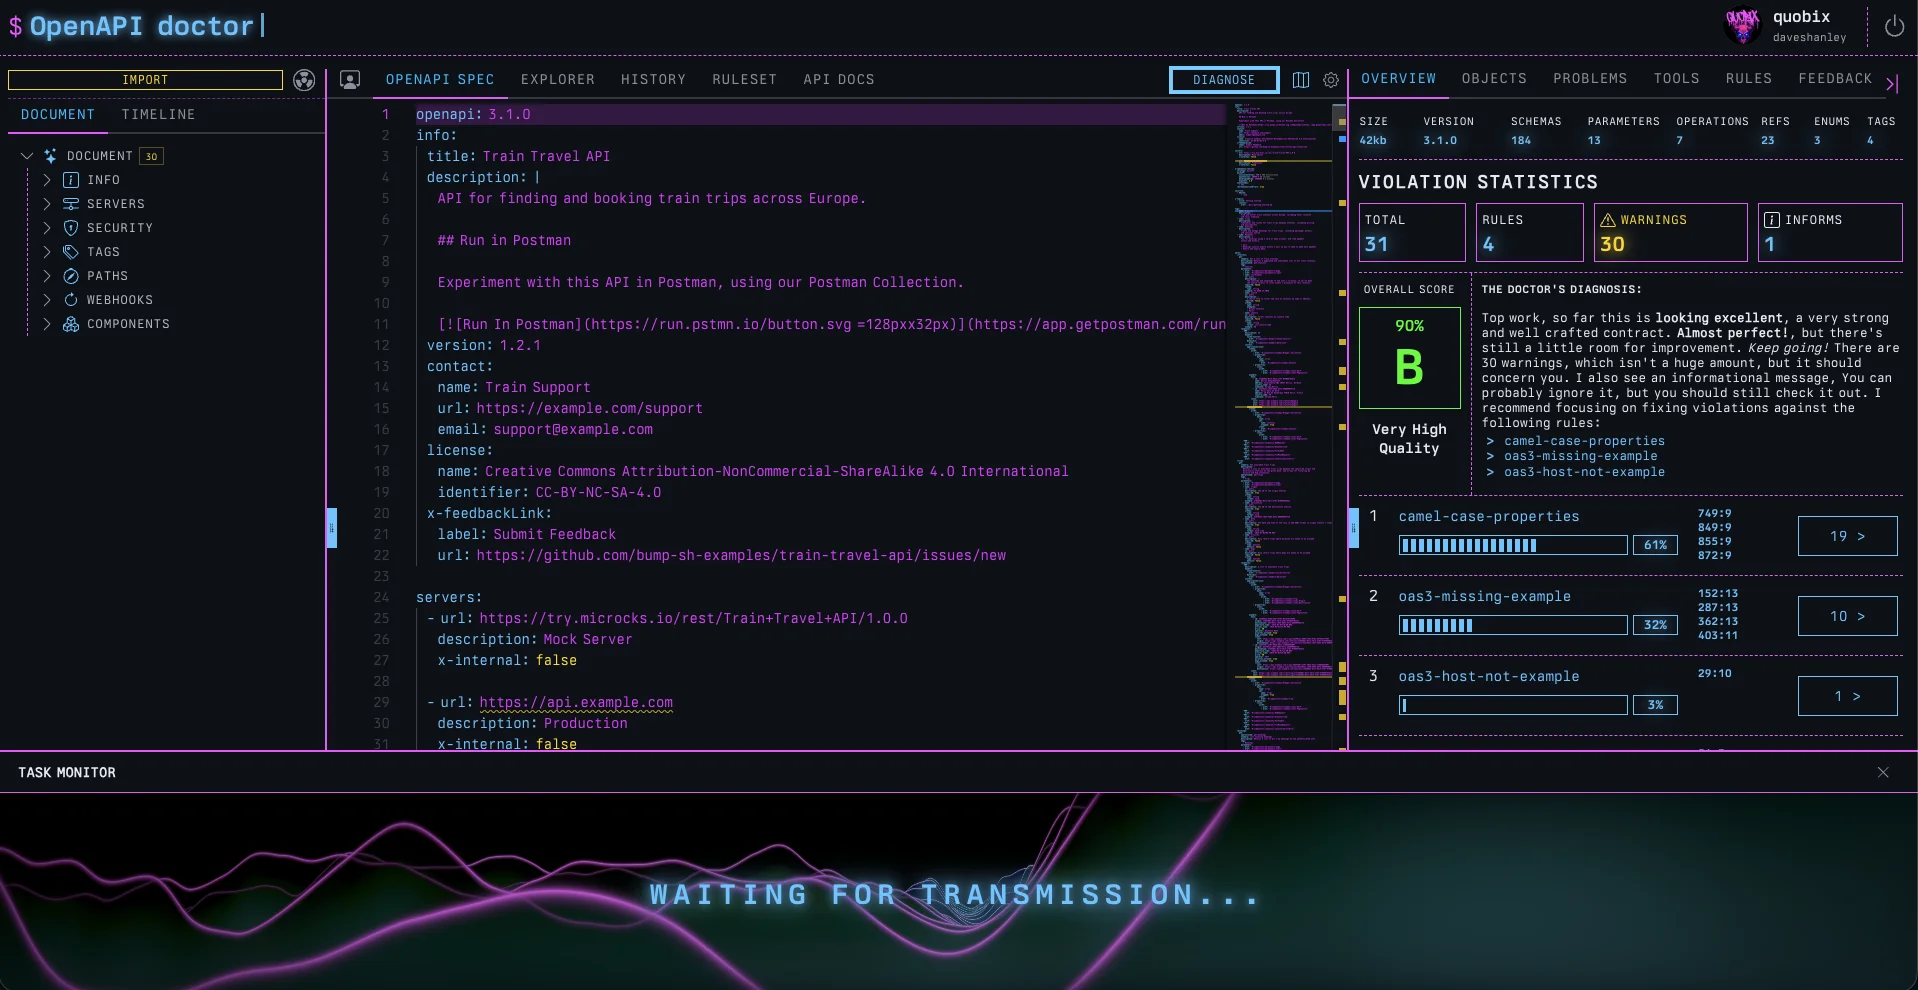
Task: Click the user screen icon left of OpenAPI Spec
Action: pyautogui.click(x=350, y=80)
